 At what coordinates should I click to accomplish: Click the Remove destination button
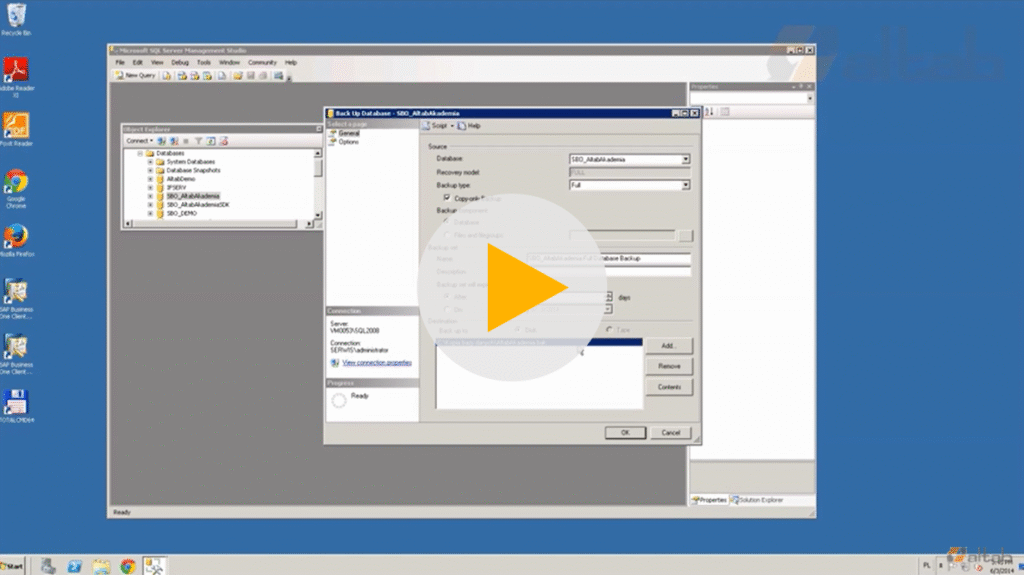(669, 367)
